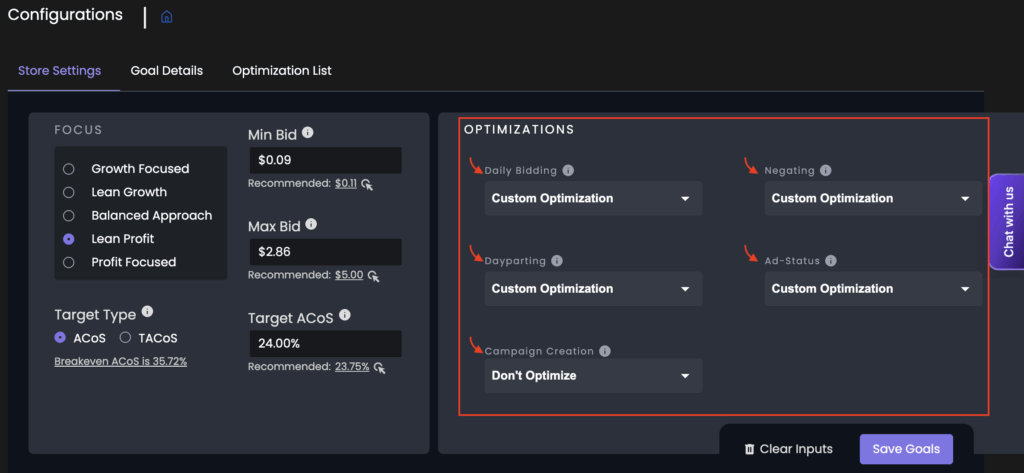Click the info icon next to Max Bid
Image resolution: width=1024 pixels, height=473 pixels.
pyautogui.click(x=311, y=225)
